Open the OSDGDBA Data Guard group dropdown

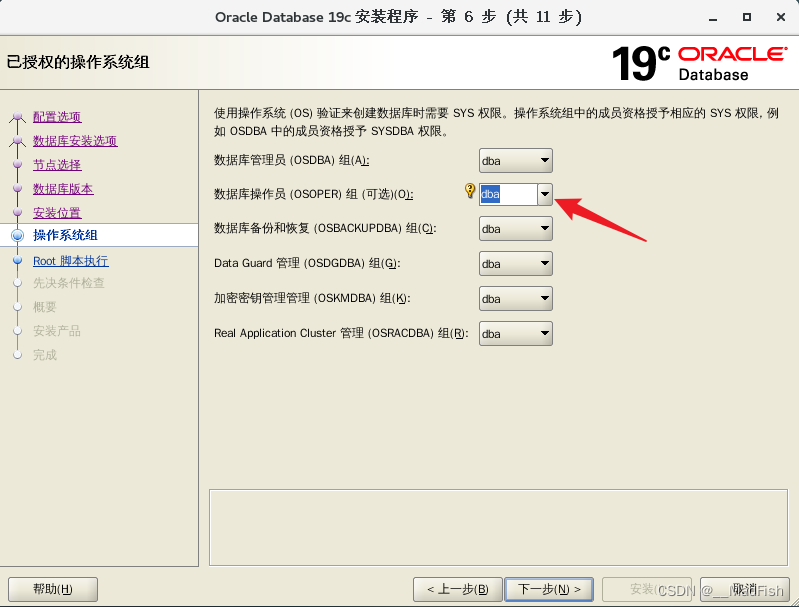tap(516, 264)
